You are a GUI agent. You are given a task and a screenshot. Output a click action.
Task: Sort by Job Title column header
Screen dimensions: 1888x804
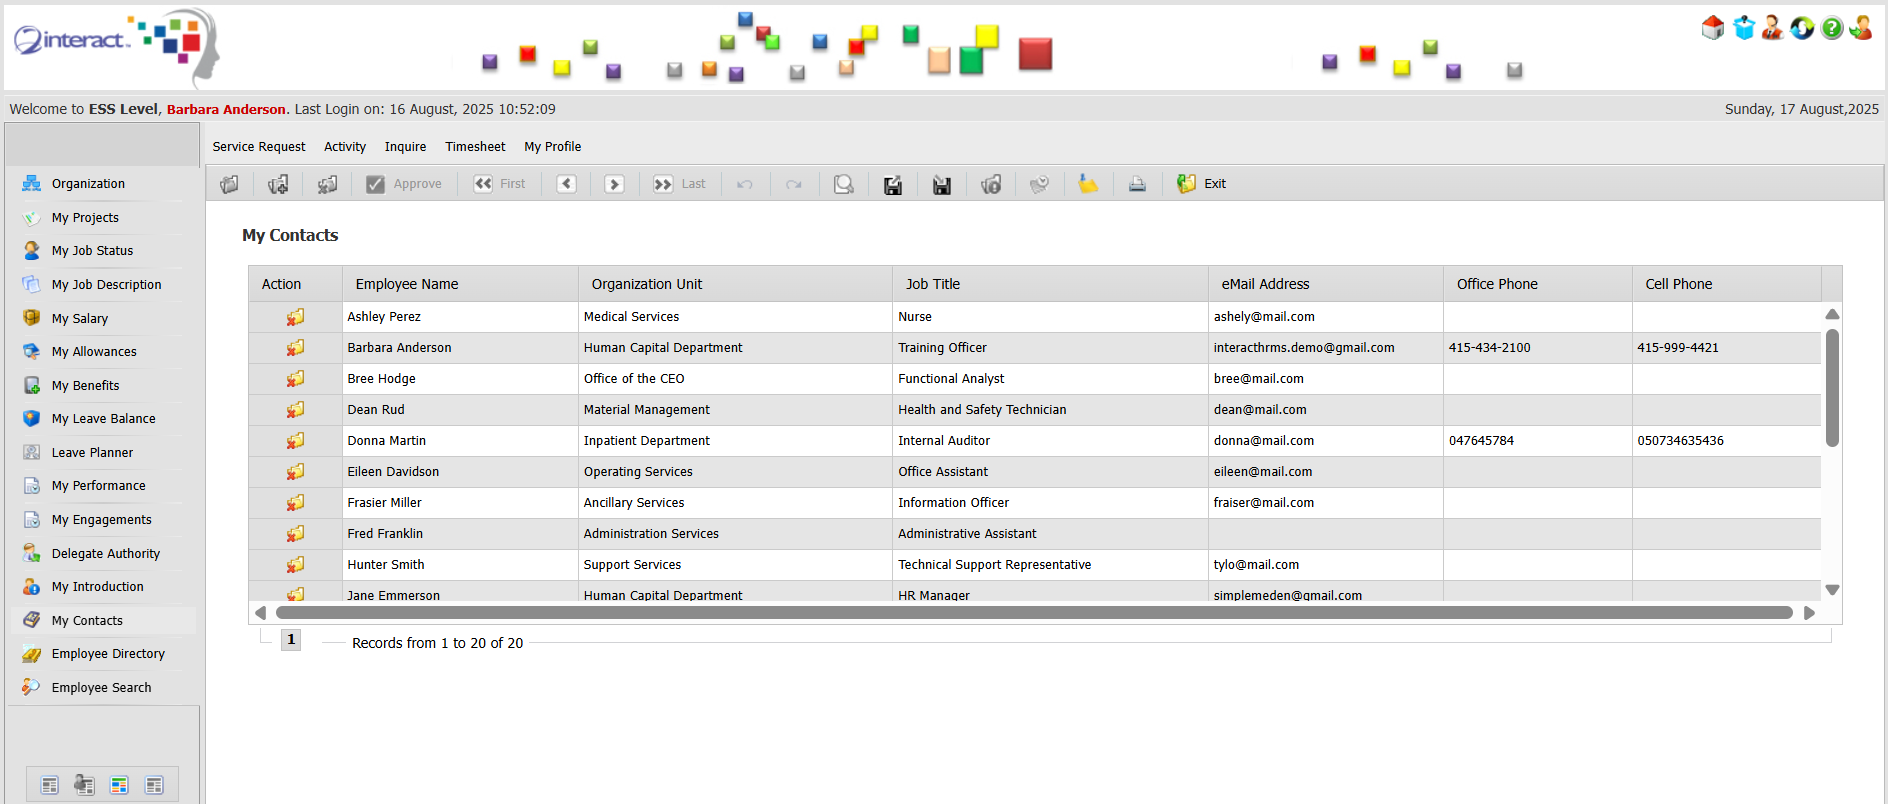point(1050,284)
